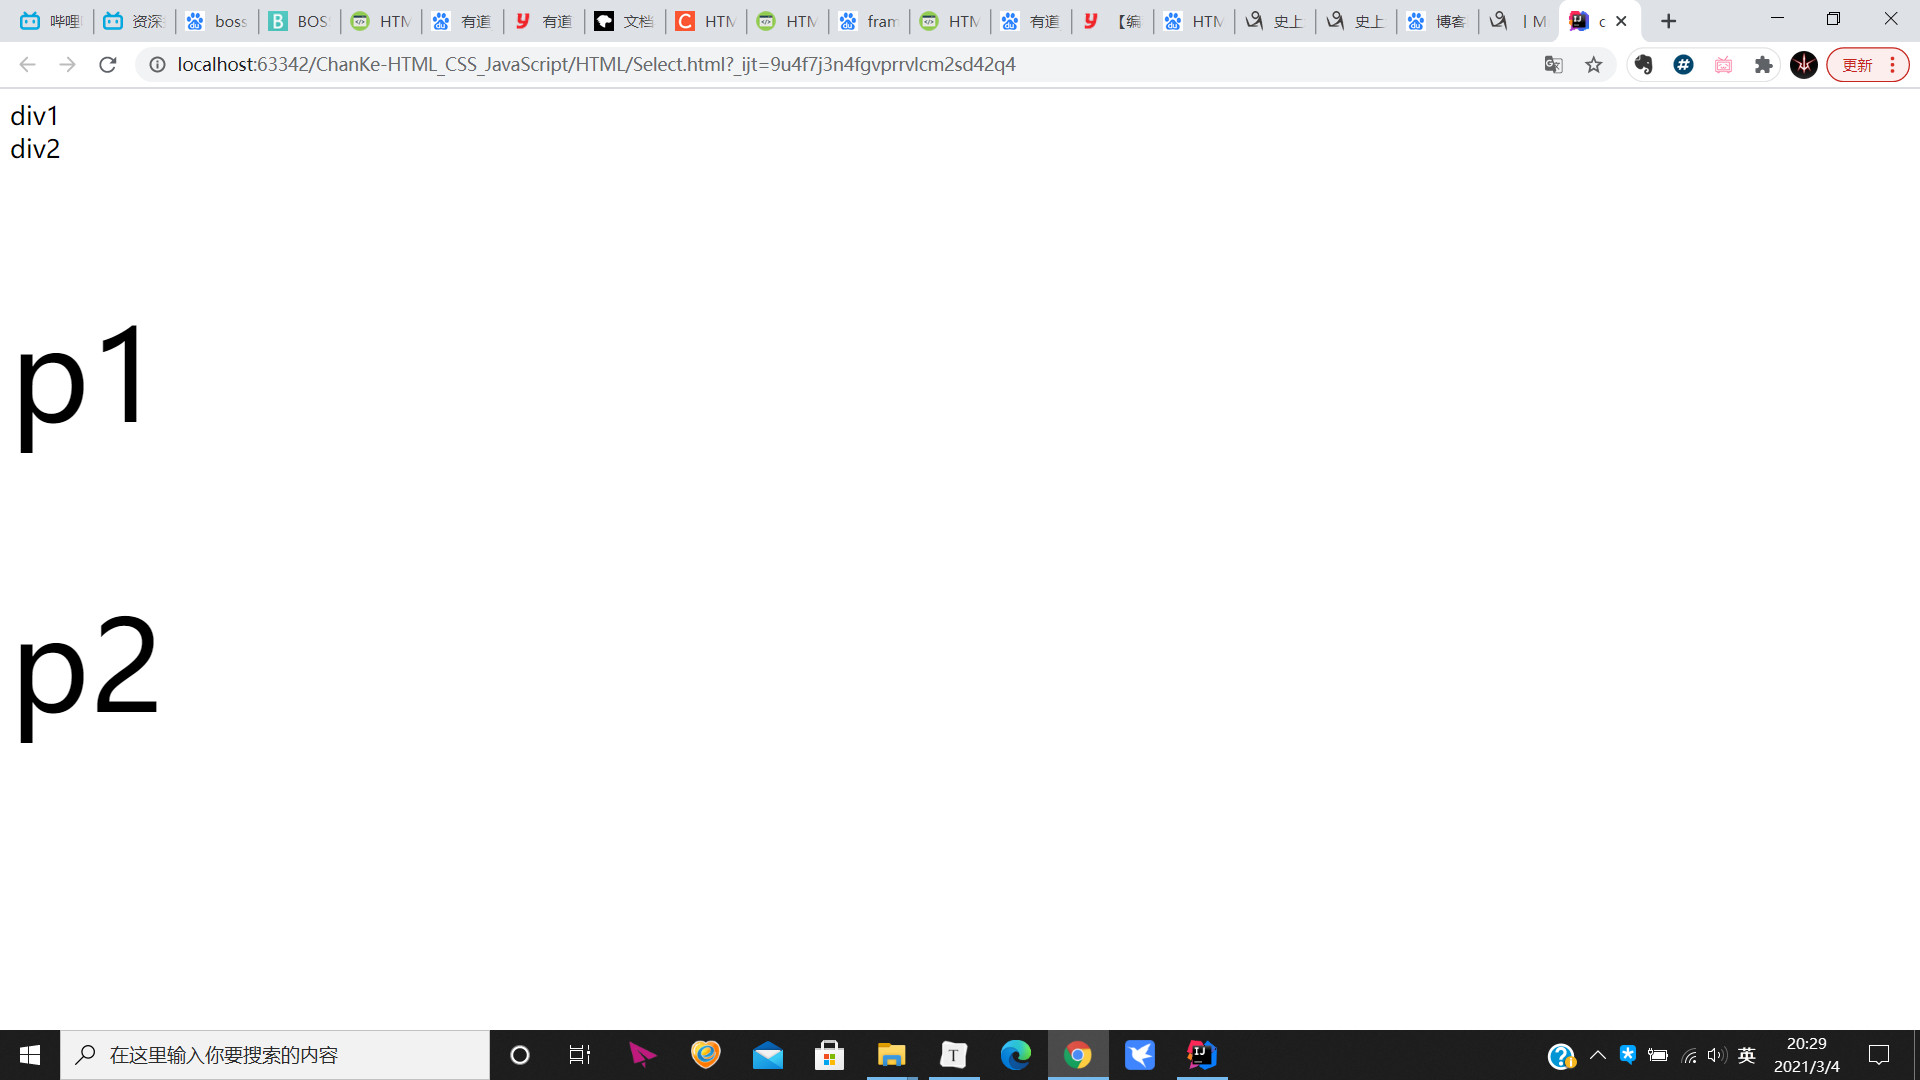Click the address bar URL
1920x1080 pixels.
pos(596,65)
